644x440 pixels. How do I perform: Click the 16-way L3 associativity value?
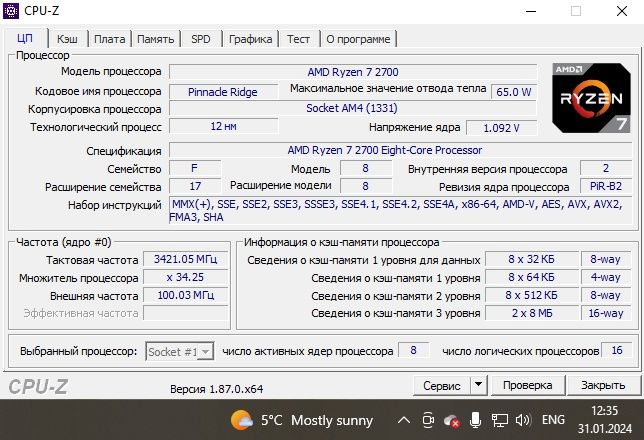click(x=606, y=313)
